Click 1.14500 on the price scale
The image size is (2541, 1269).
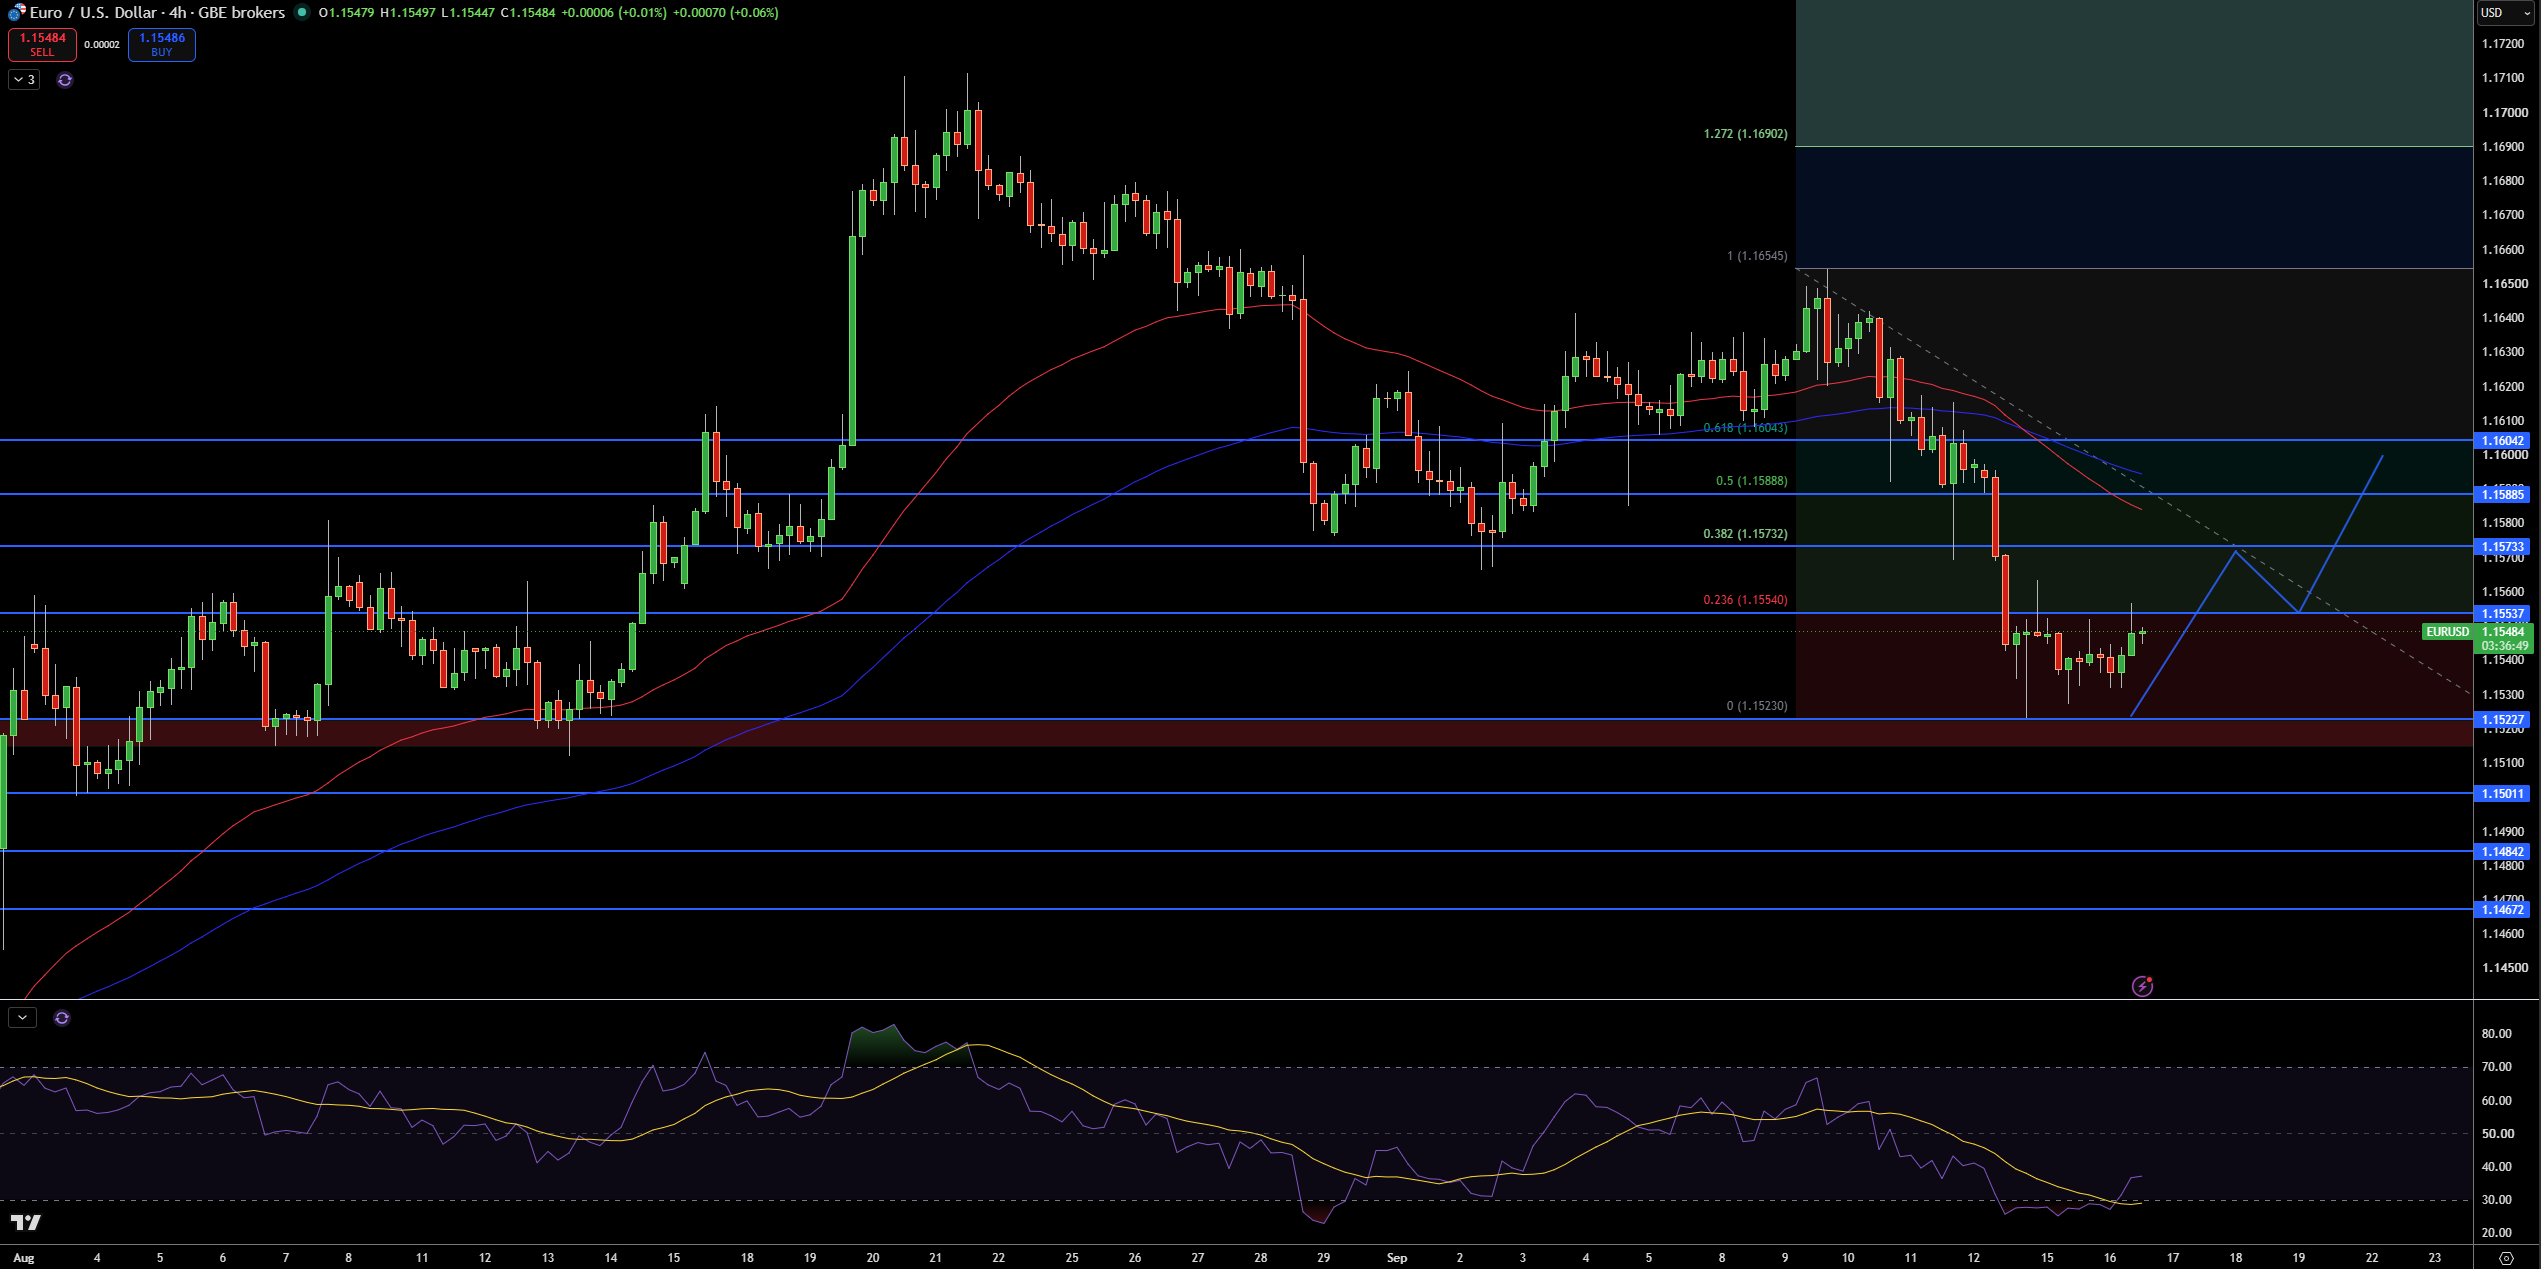[x=2503, y=967]
